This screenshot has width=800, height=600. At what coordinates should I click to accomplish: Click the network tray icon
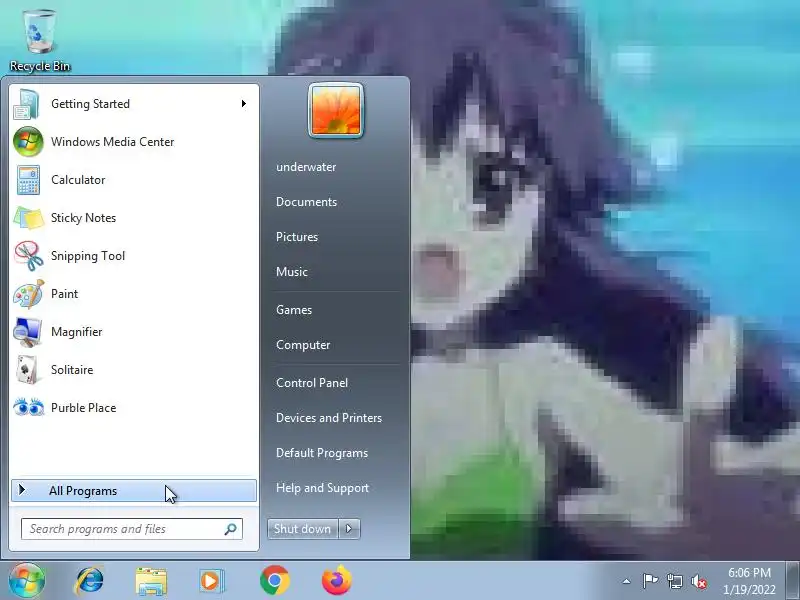click(674, 581)
